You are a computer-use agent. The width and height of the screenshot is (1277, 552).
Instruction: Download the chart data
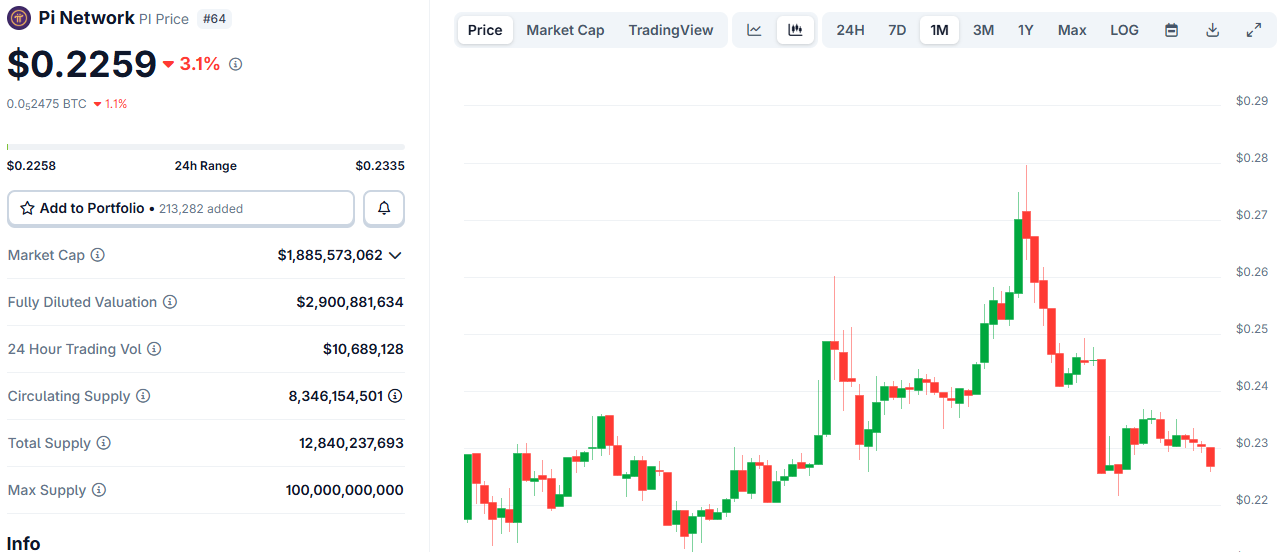1212,30
